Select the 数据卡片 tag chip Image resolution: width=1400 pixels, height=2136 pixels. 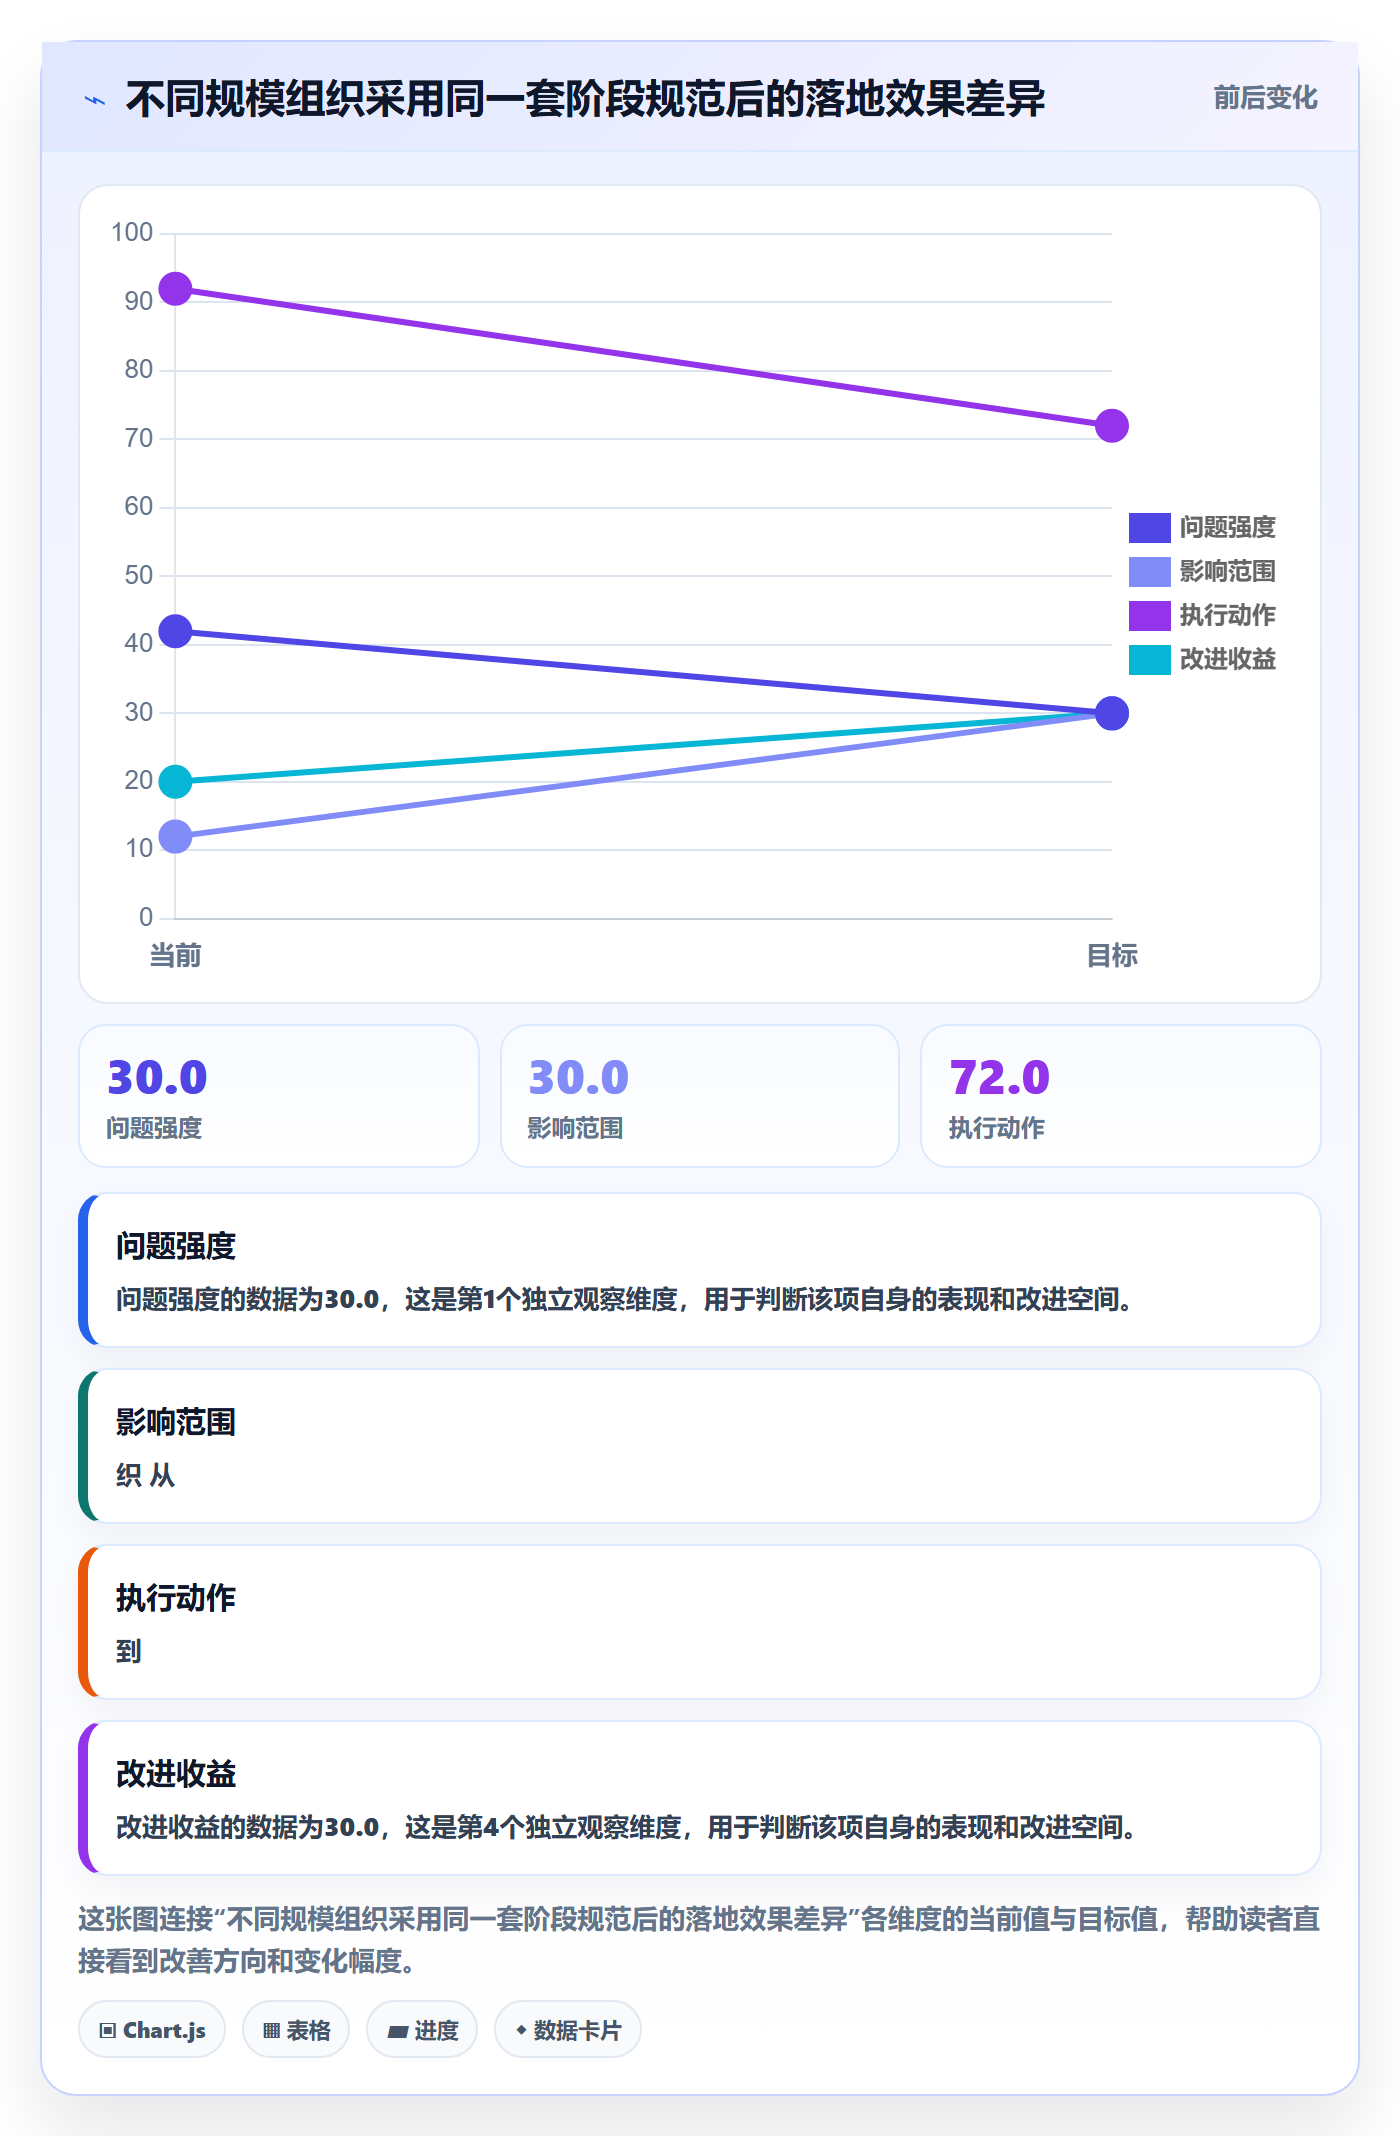click(568, 2030)
